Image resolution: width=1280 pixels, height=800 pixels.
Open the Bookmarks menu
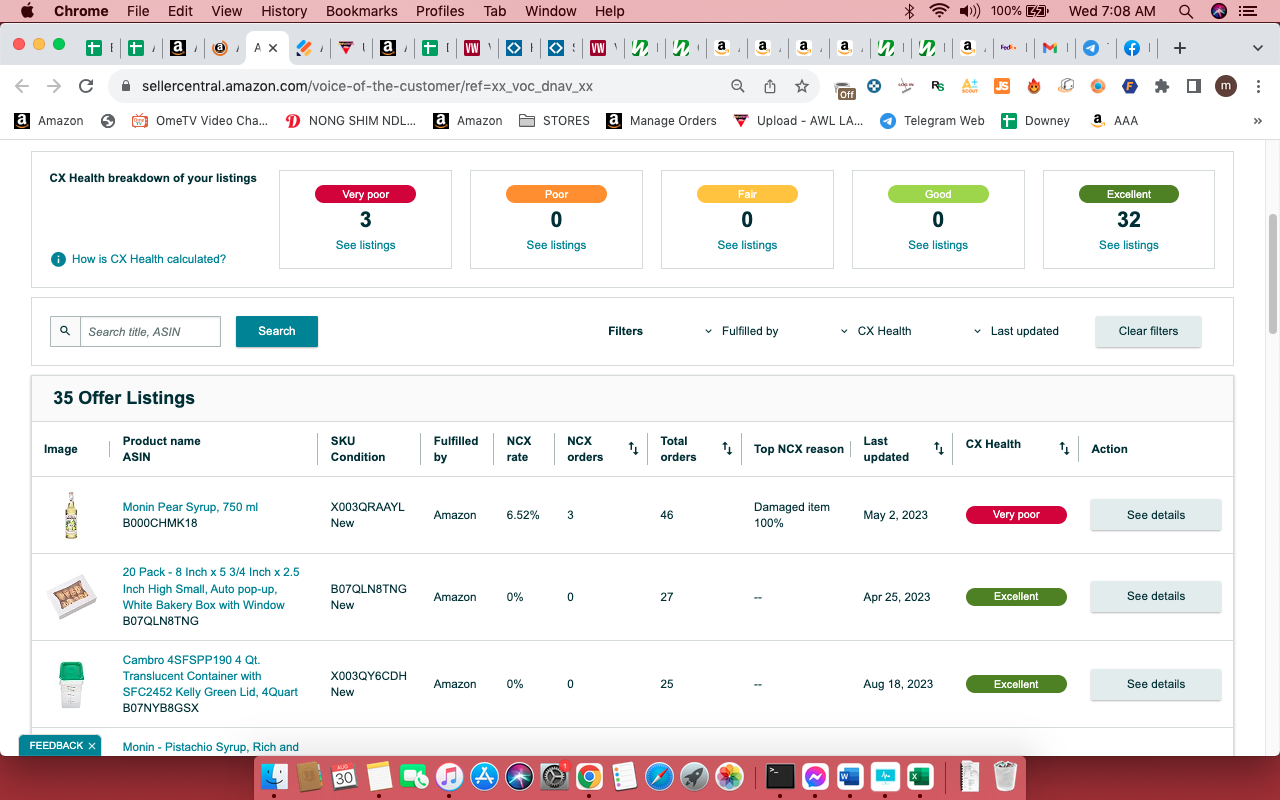coord(362,11)
